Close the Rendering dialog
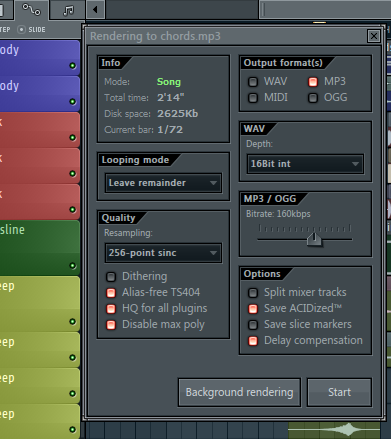This screenshot has height=439, width=391. [x=374, y=36]
